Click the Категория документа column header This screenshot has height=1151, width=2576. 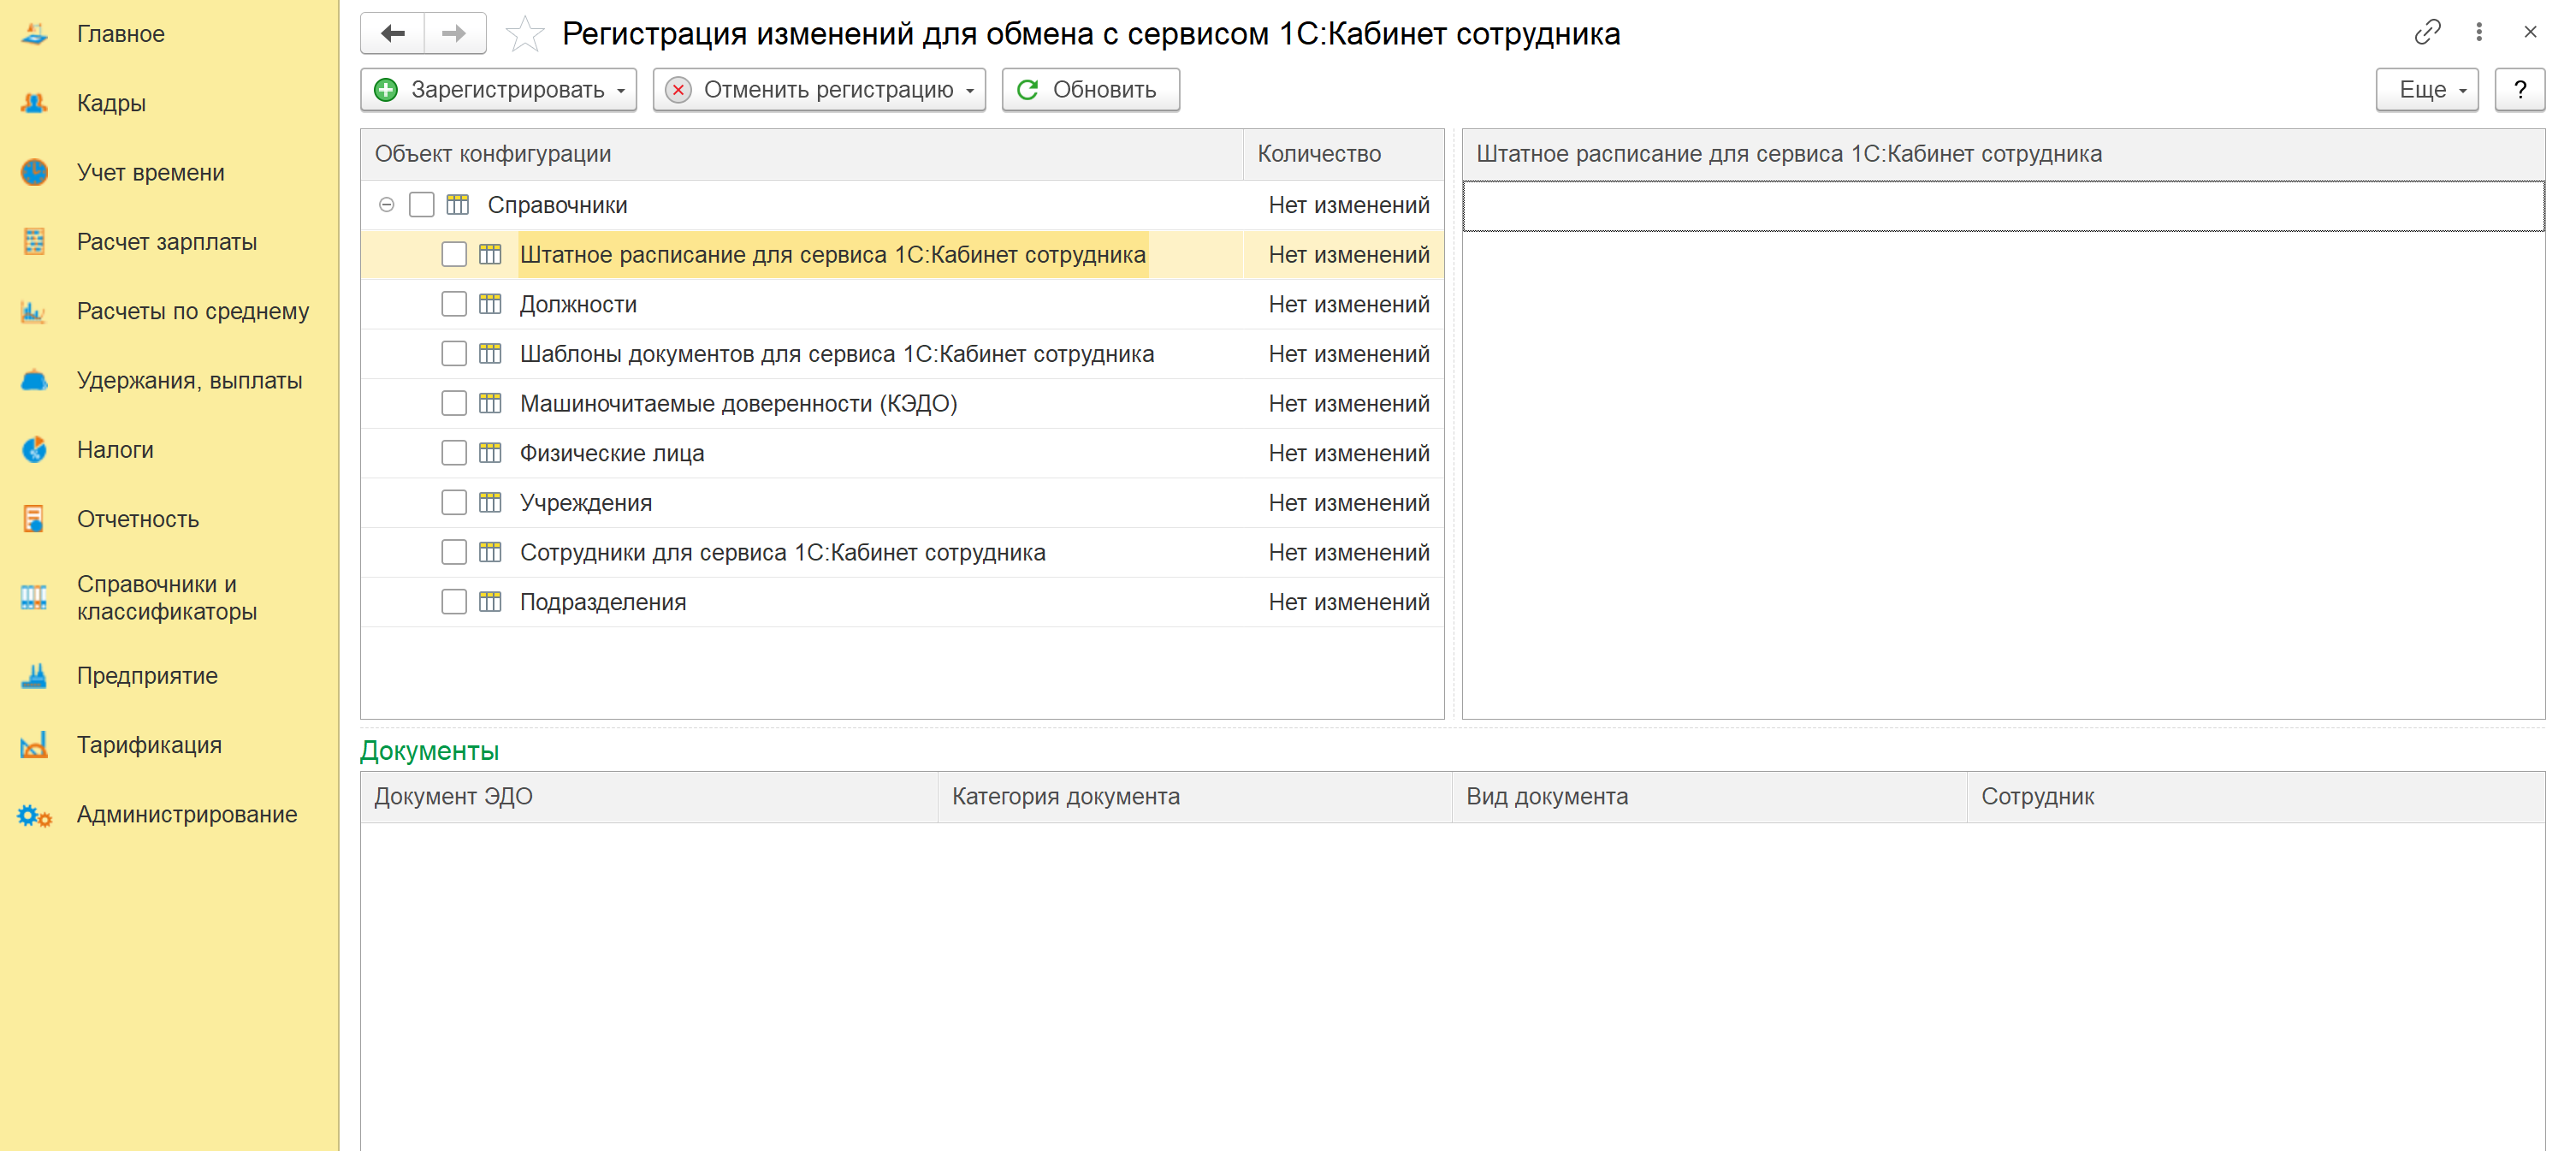[1195, 797]
